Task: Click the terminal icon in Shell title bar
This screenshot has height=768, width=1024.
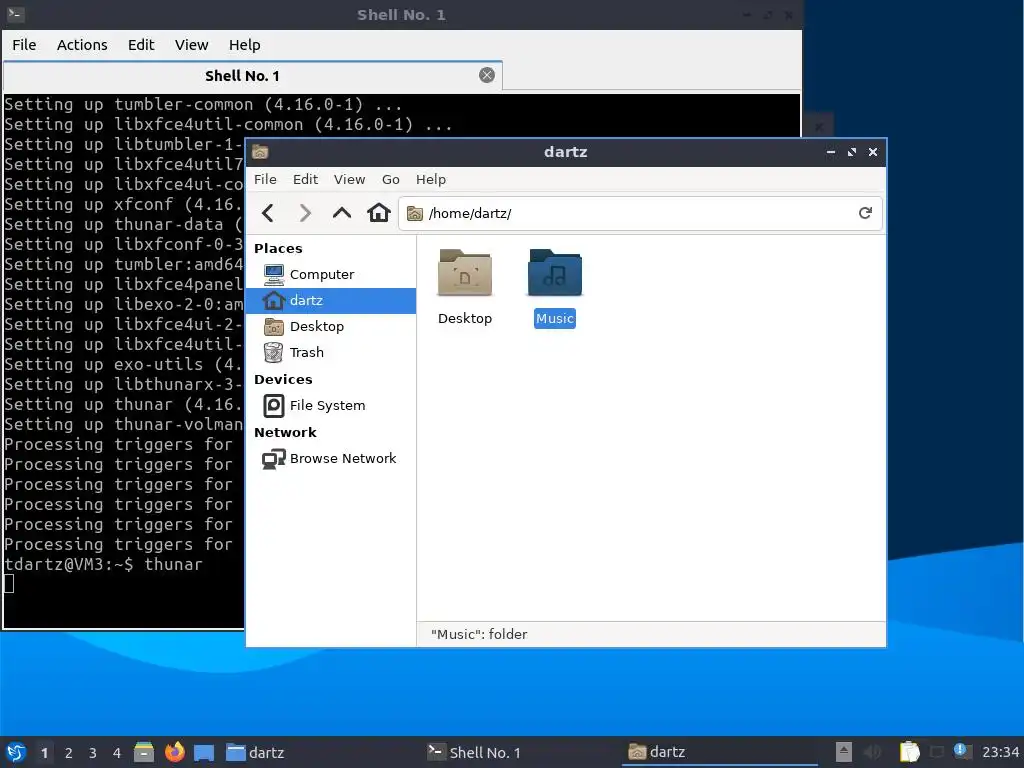Action: pos(16,14)
